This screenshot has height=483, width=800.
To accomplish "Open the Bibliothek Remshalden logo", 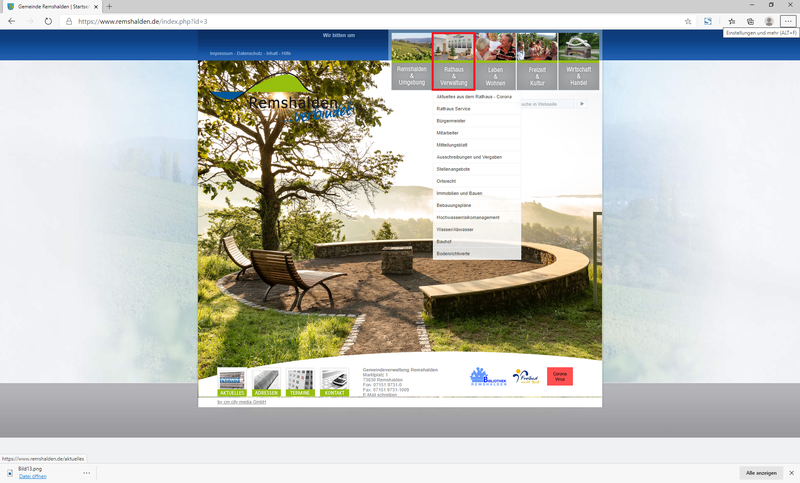I will 488,376.
